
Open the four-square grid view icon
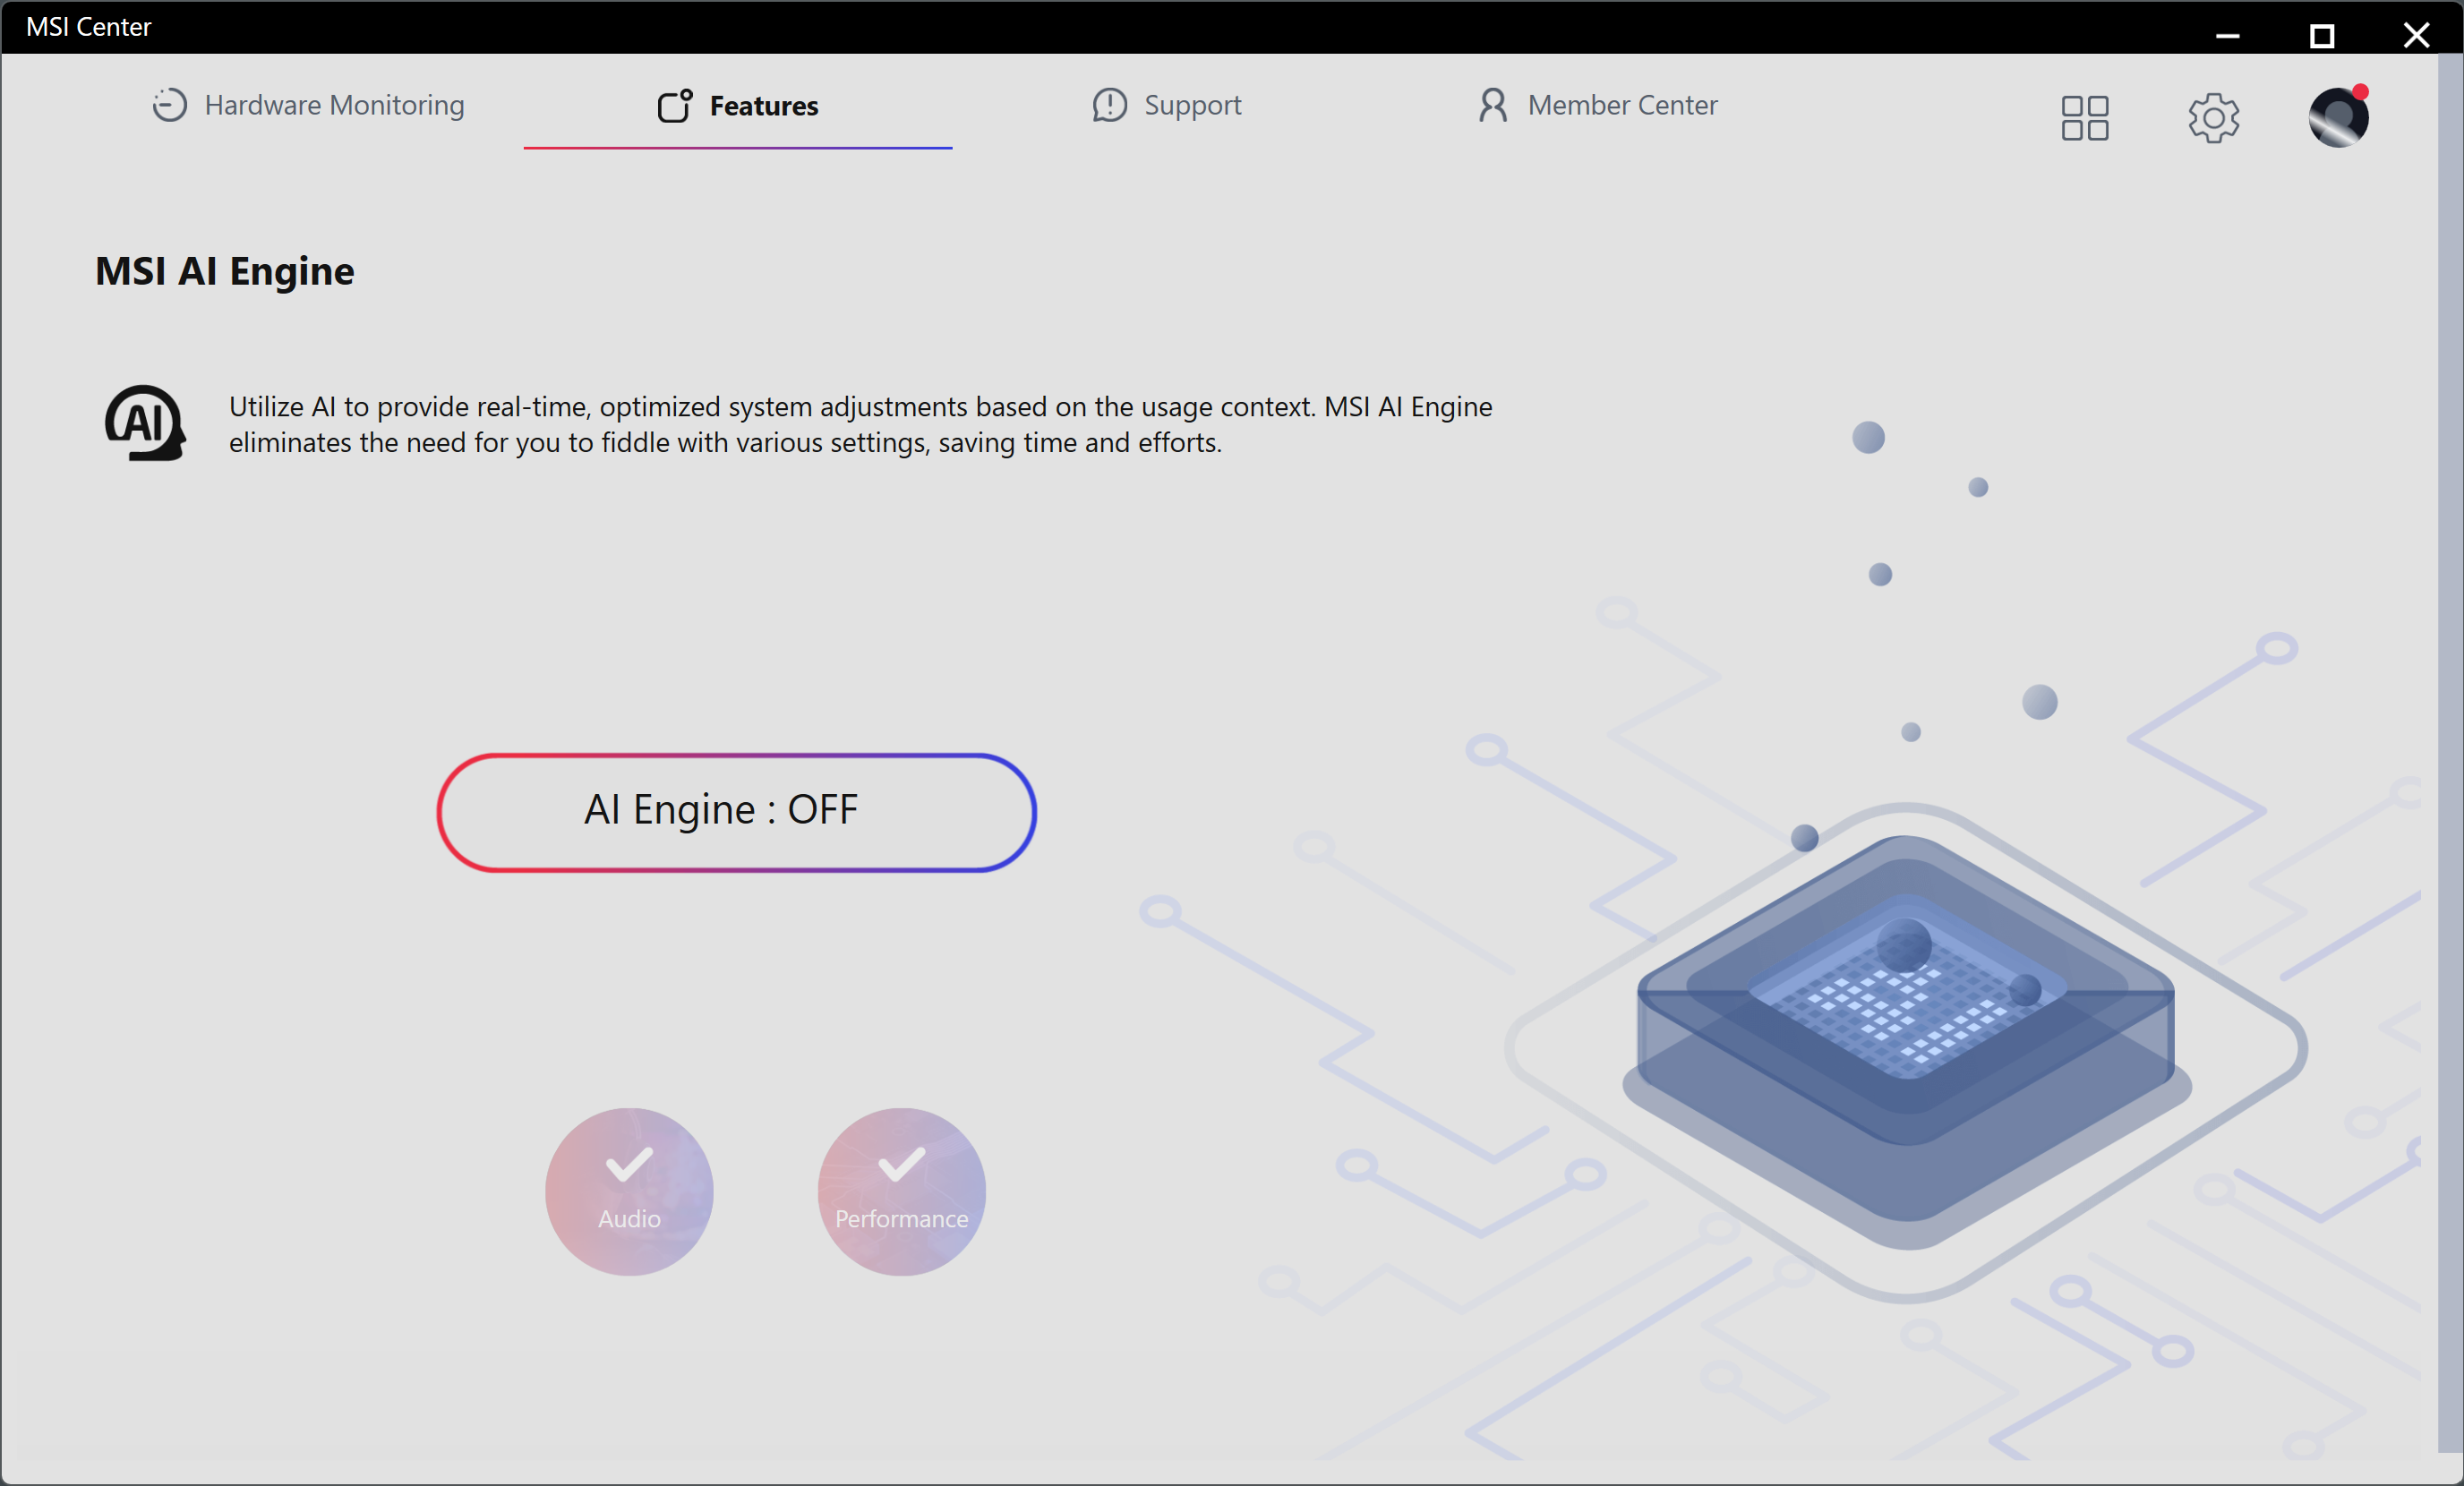pyautogui.click(x=2084, y=118)
